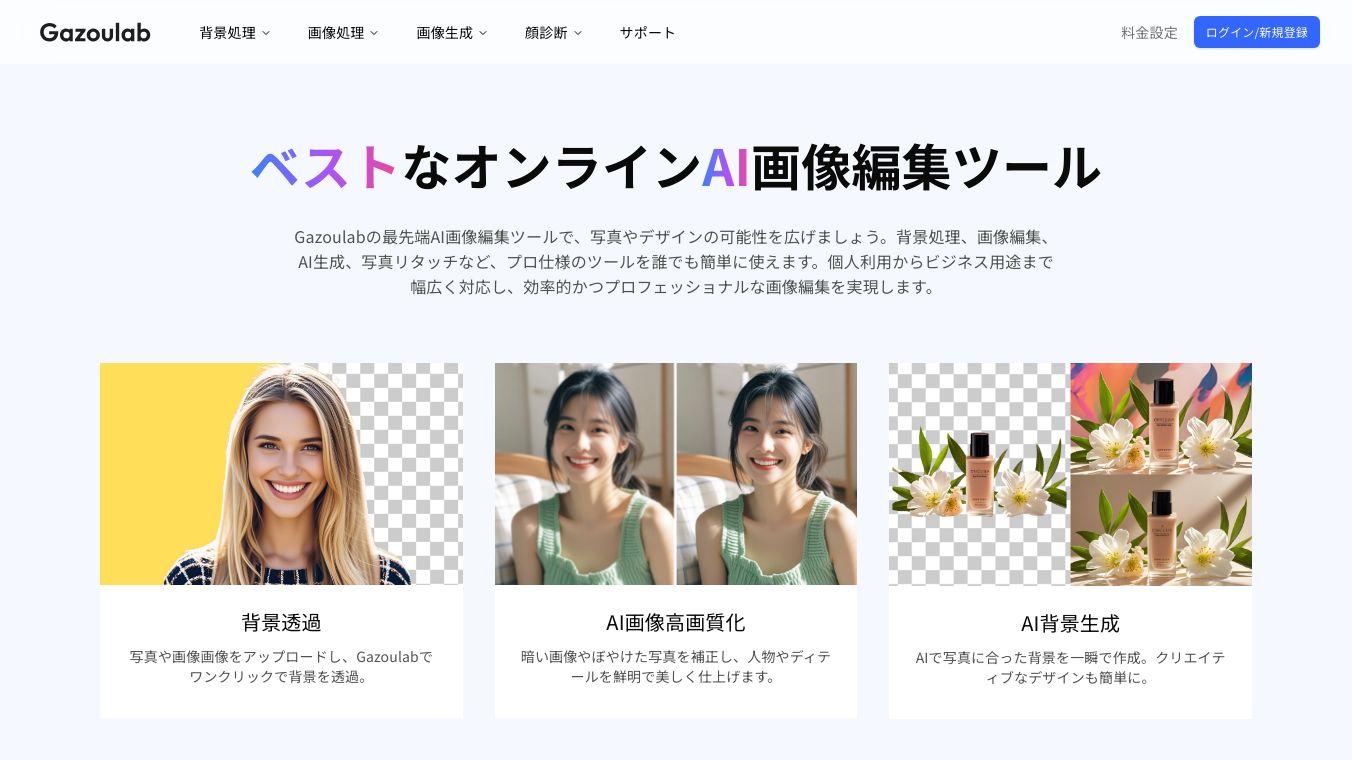This screenshot has height=760, width=1352.
Task: Click the AI背景生成 card description text
Action: [1070, 667]
